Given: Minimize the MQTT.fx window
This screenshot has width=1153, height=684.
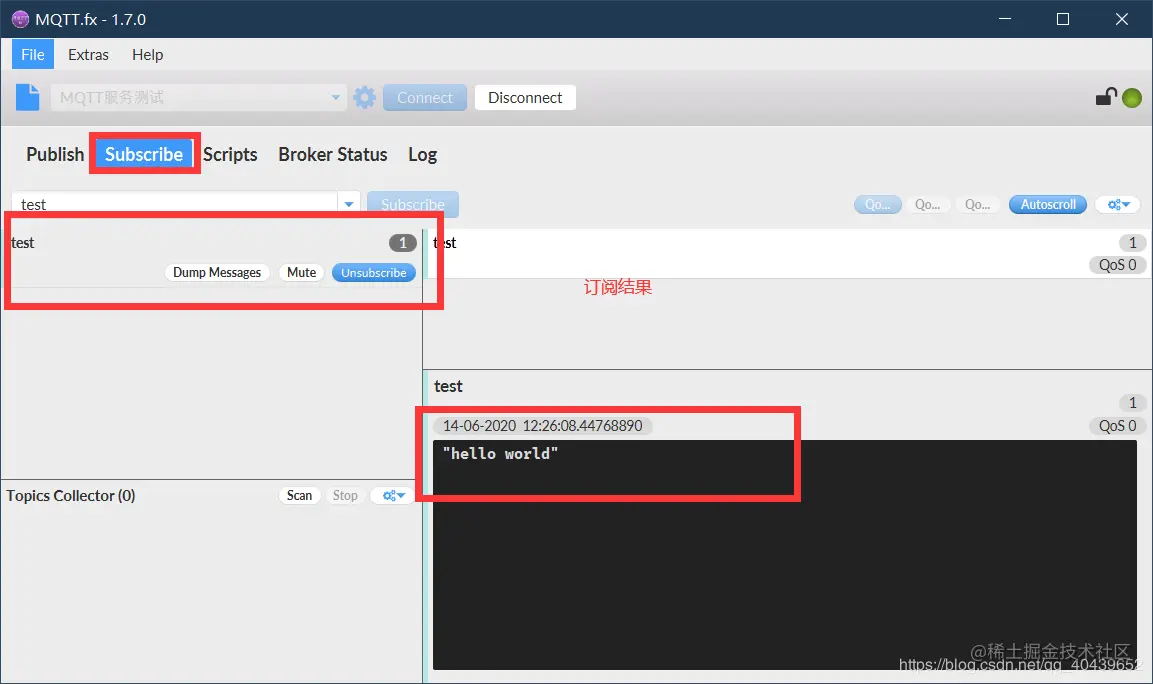Looking at the screenshot, I should click(1005, 19).
